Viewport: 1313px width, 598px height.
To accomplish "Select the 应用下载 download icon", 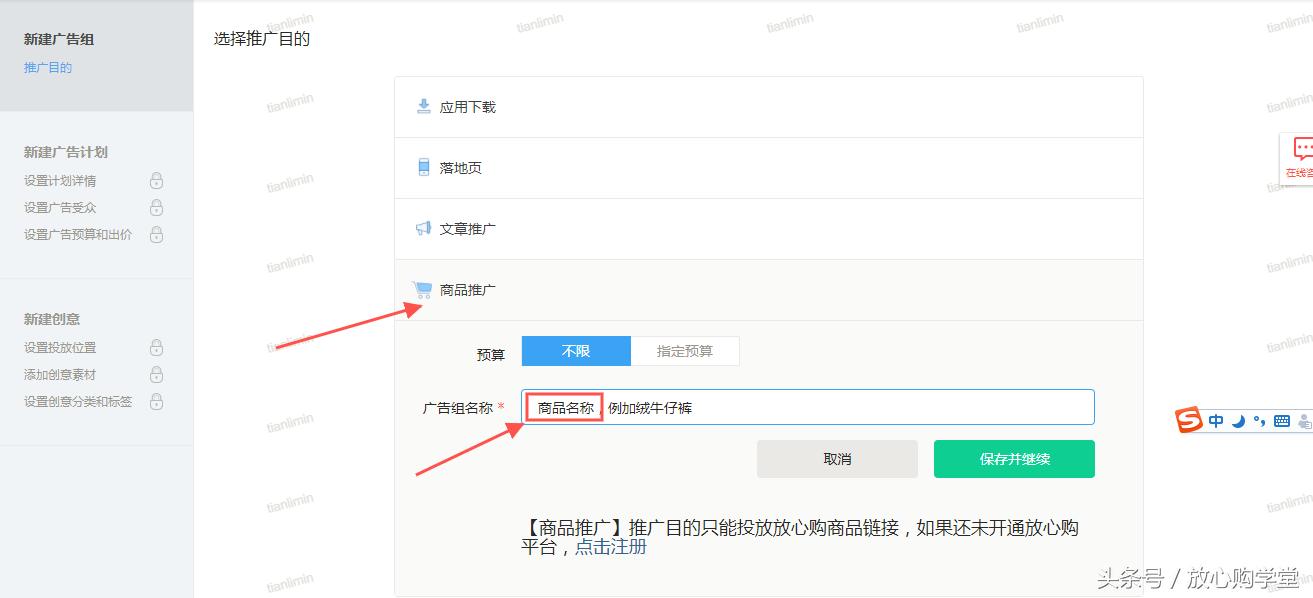I will [423, 106].
